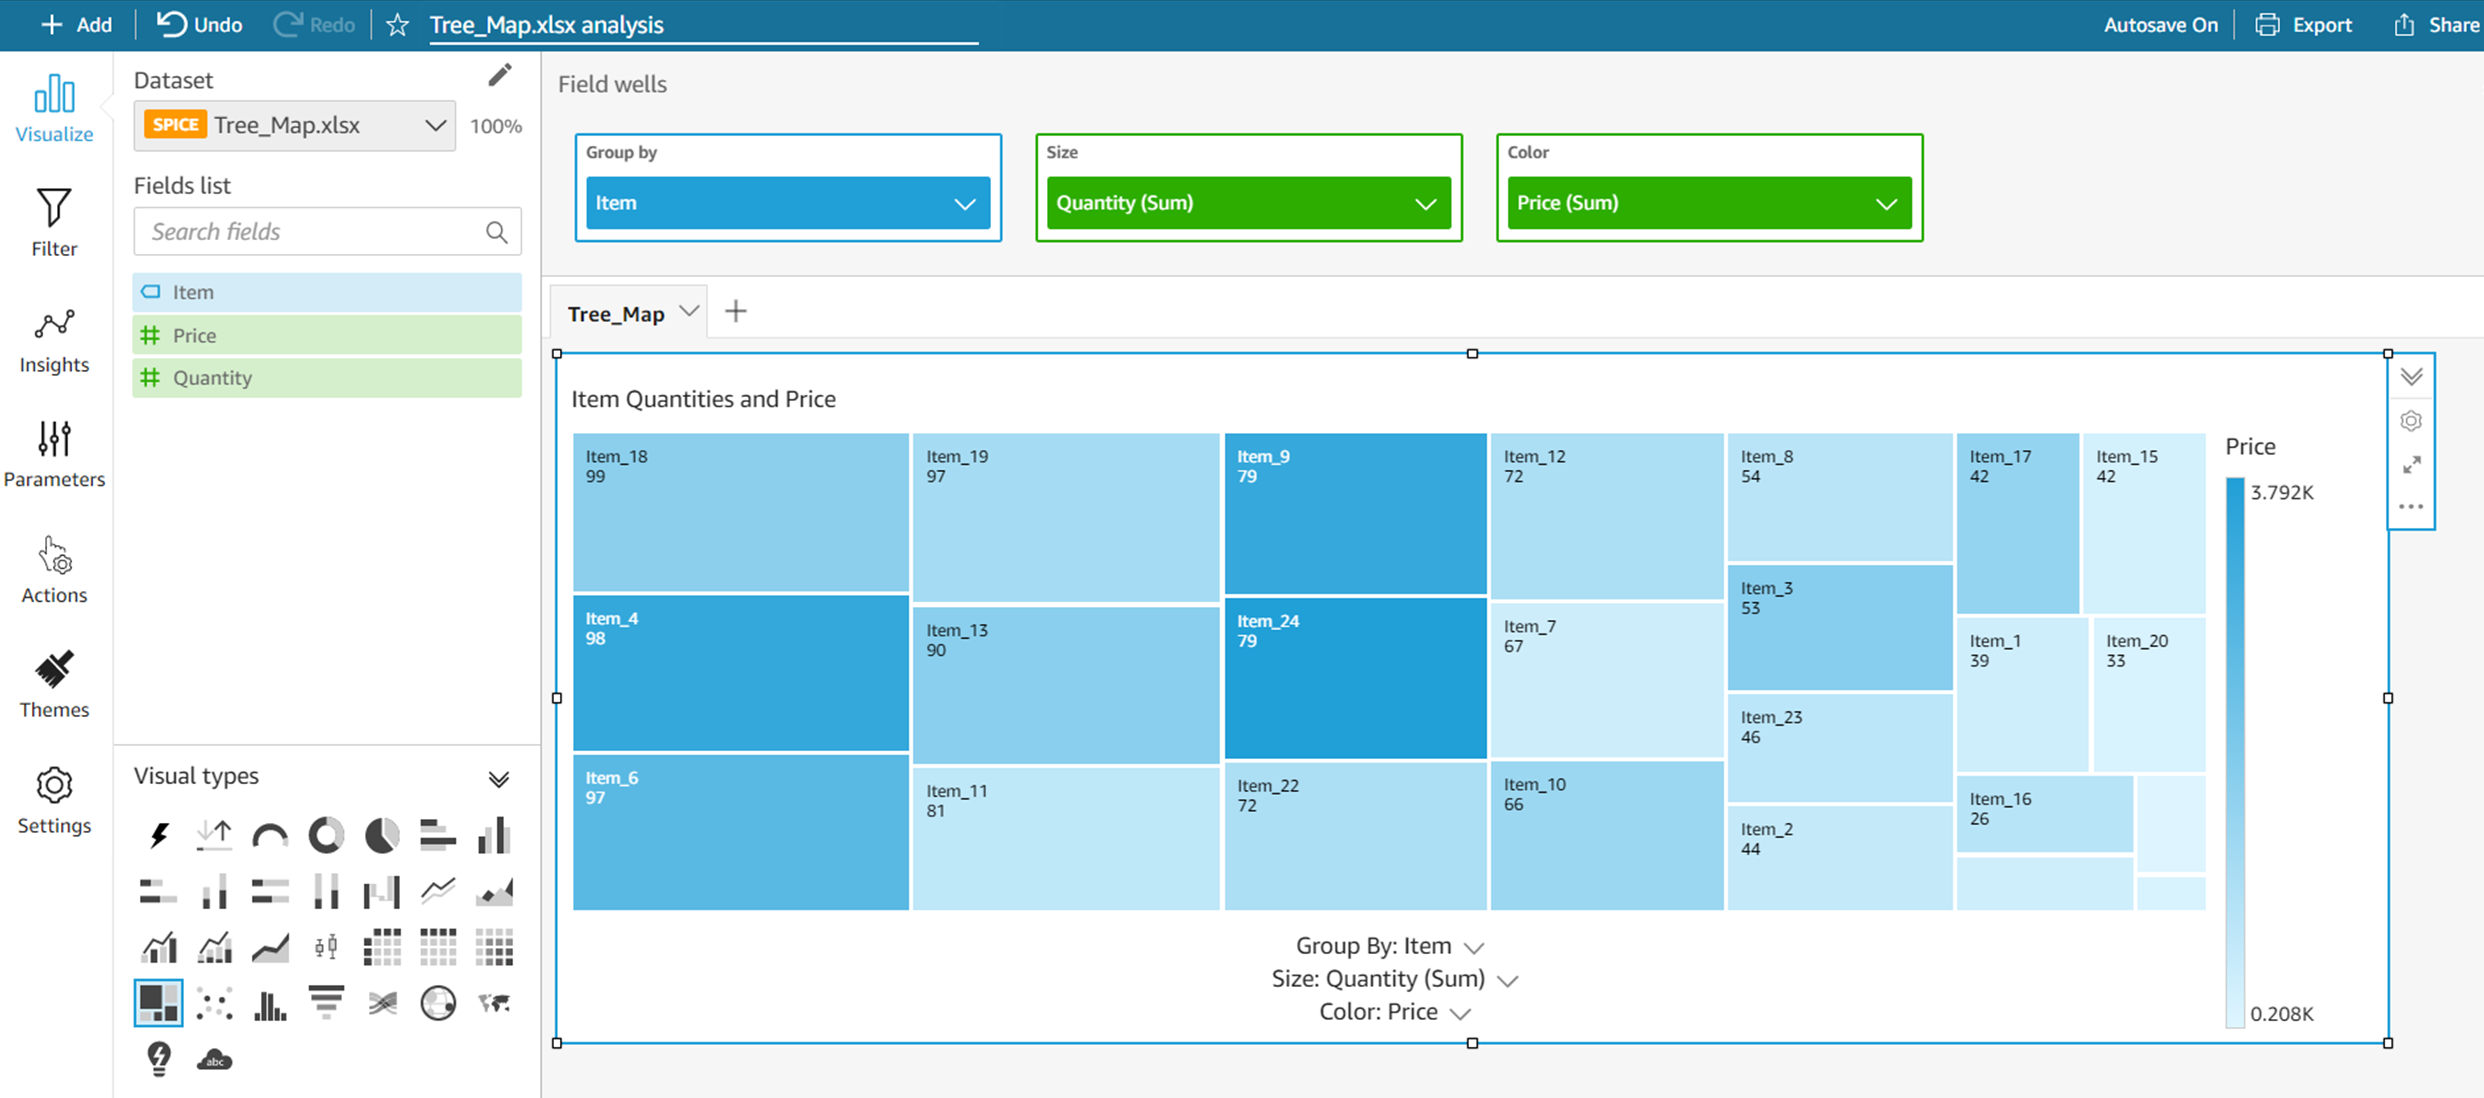
Task: Choose the scatter plot visual type
Action: [214, 1003]
